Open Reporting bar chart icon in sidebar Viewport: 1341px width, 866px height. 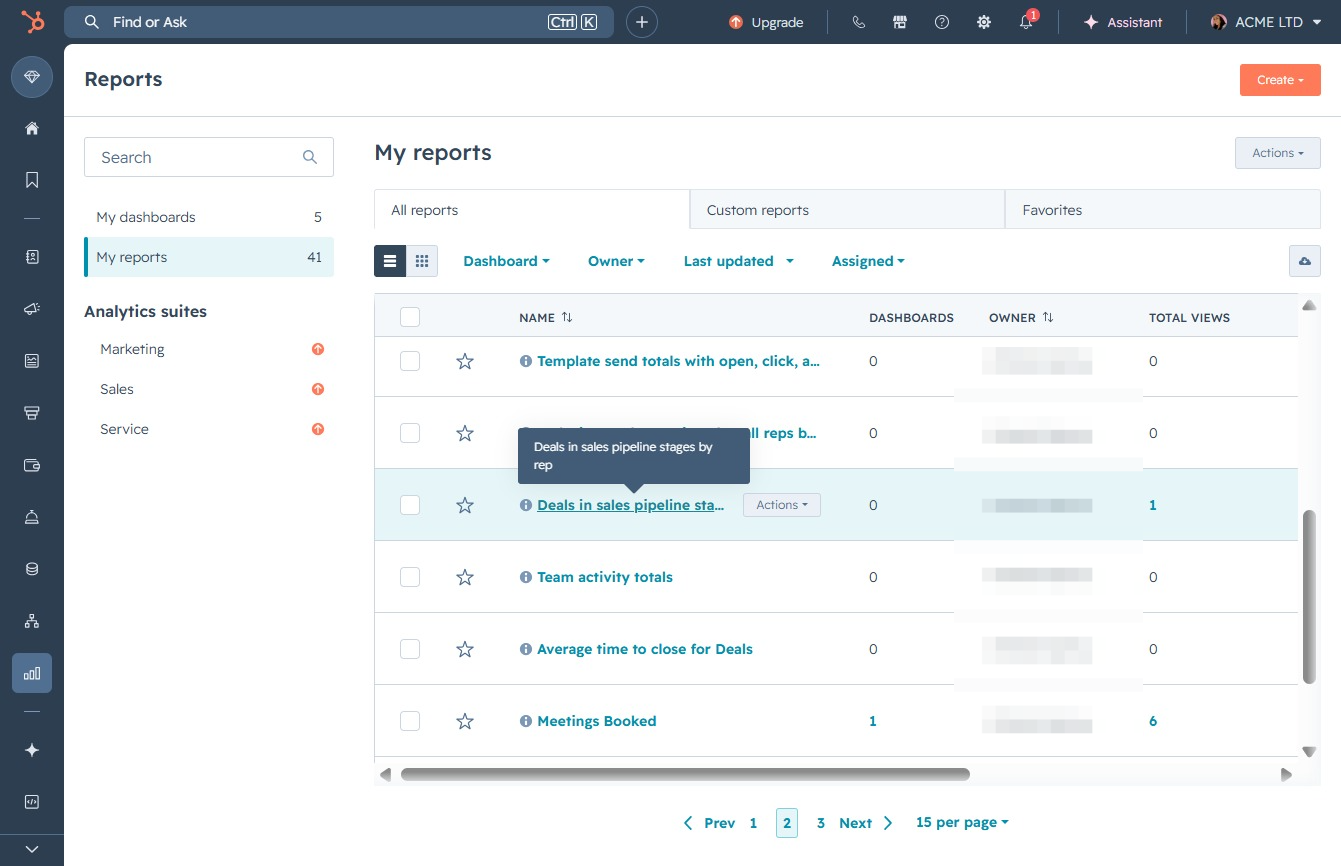coord(32,673)
